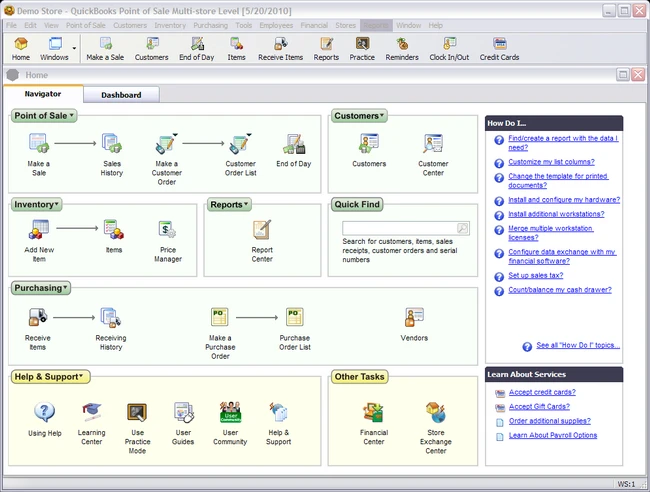
Task: Open 'Customize my list columns?' link
Action: pos(551,162)
